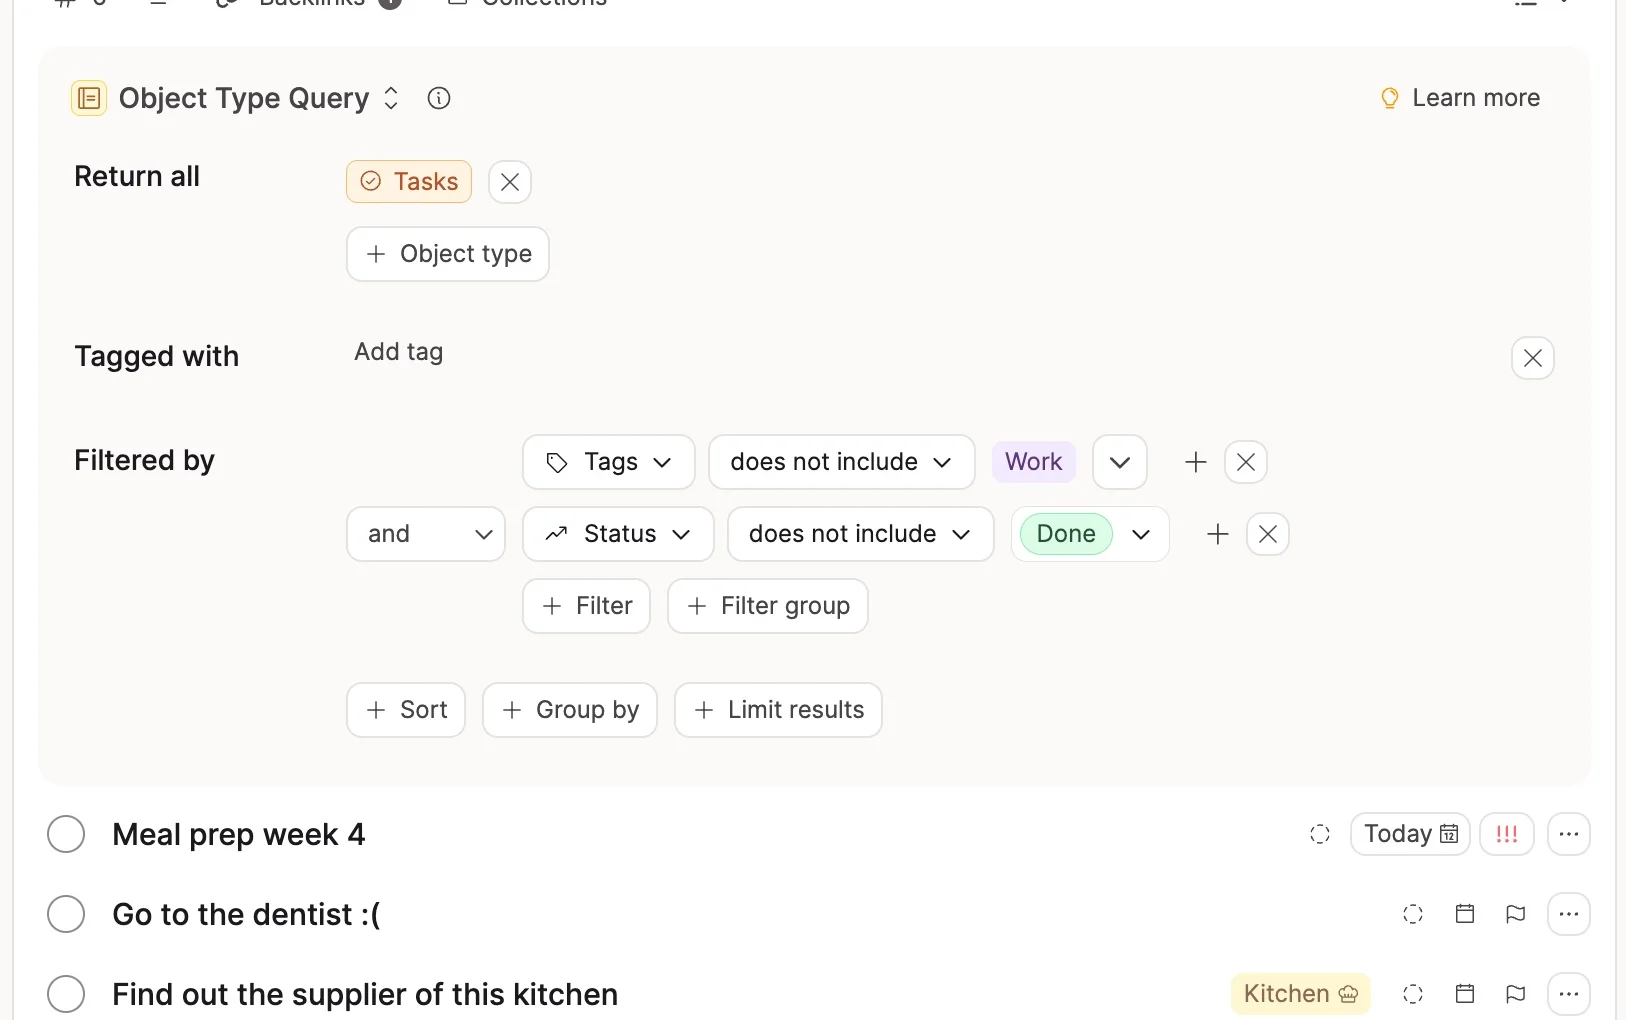Screen dimensions: 1626x1020
Task: Add a Limit results rule
Action: point(778,710)
